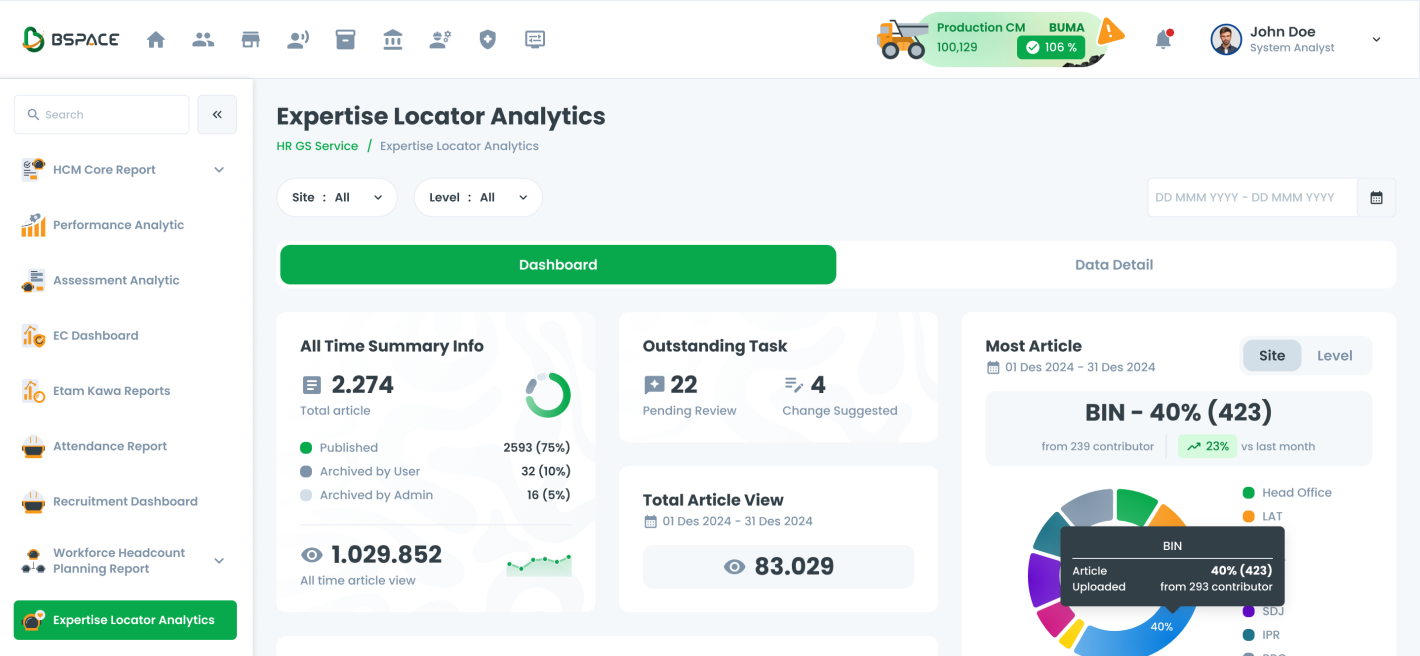Screen dimensions: 1420x656
Task: Switch Most Article toggle to Level
Action: pyautogui.click(x=1334, y=356)
